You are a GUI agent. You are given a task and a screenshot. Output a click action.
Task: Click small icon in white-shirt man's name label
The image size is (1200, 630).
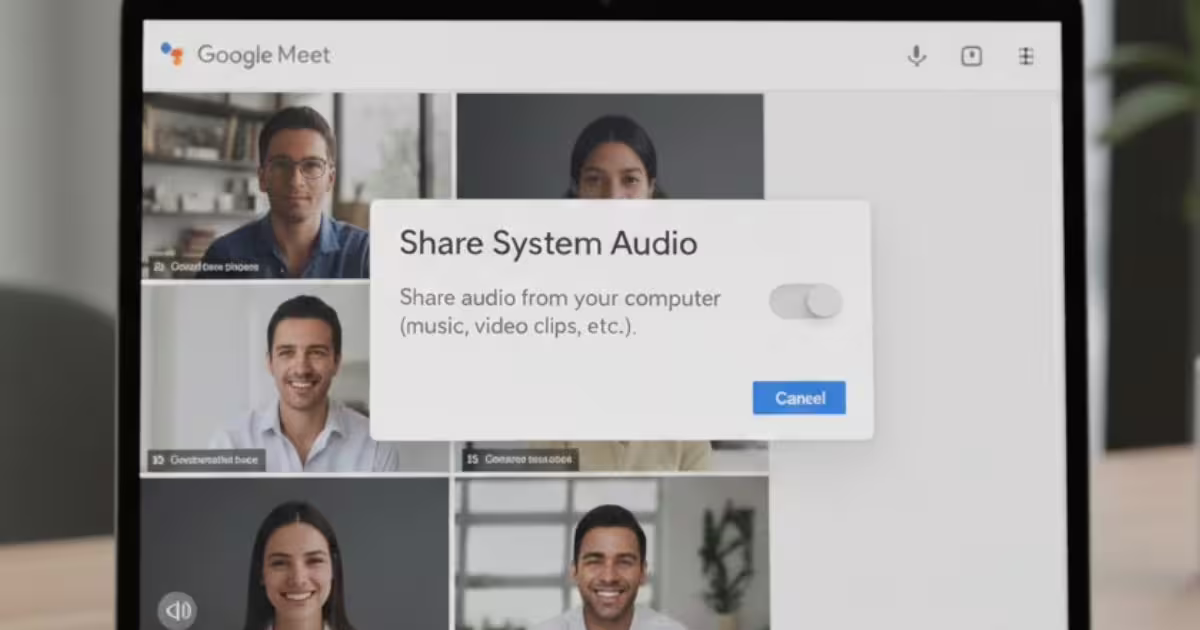tap(159, 460)
